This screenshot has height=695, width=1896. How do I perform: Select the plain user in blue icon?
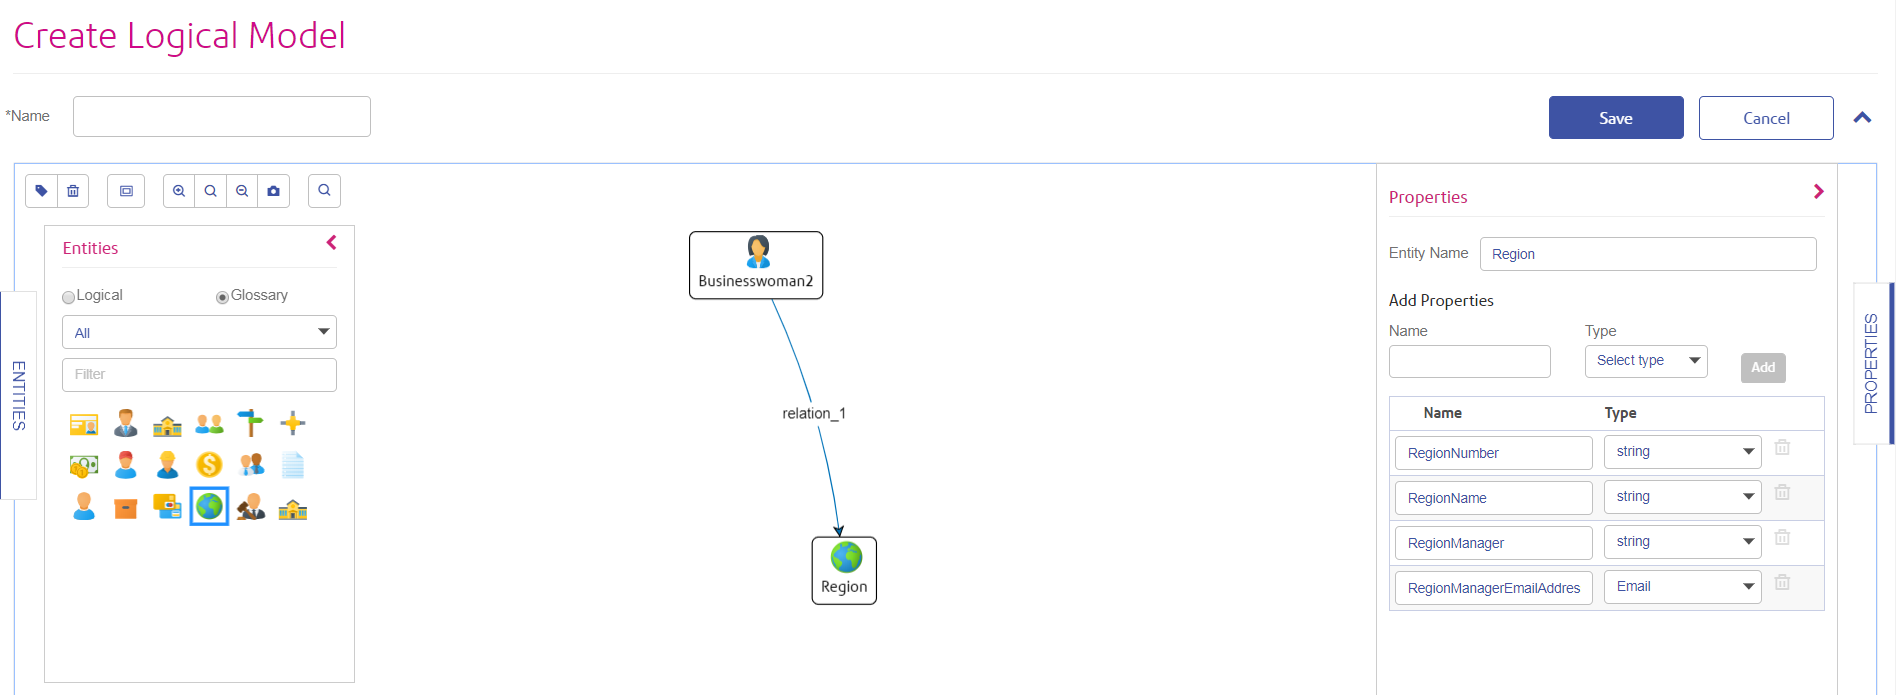coord(84,507)
